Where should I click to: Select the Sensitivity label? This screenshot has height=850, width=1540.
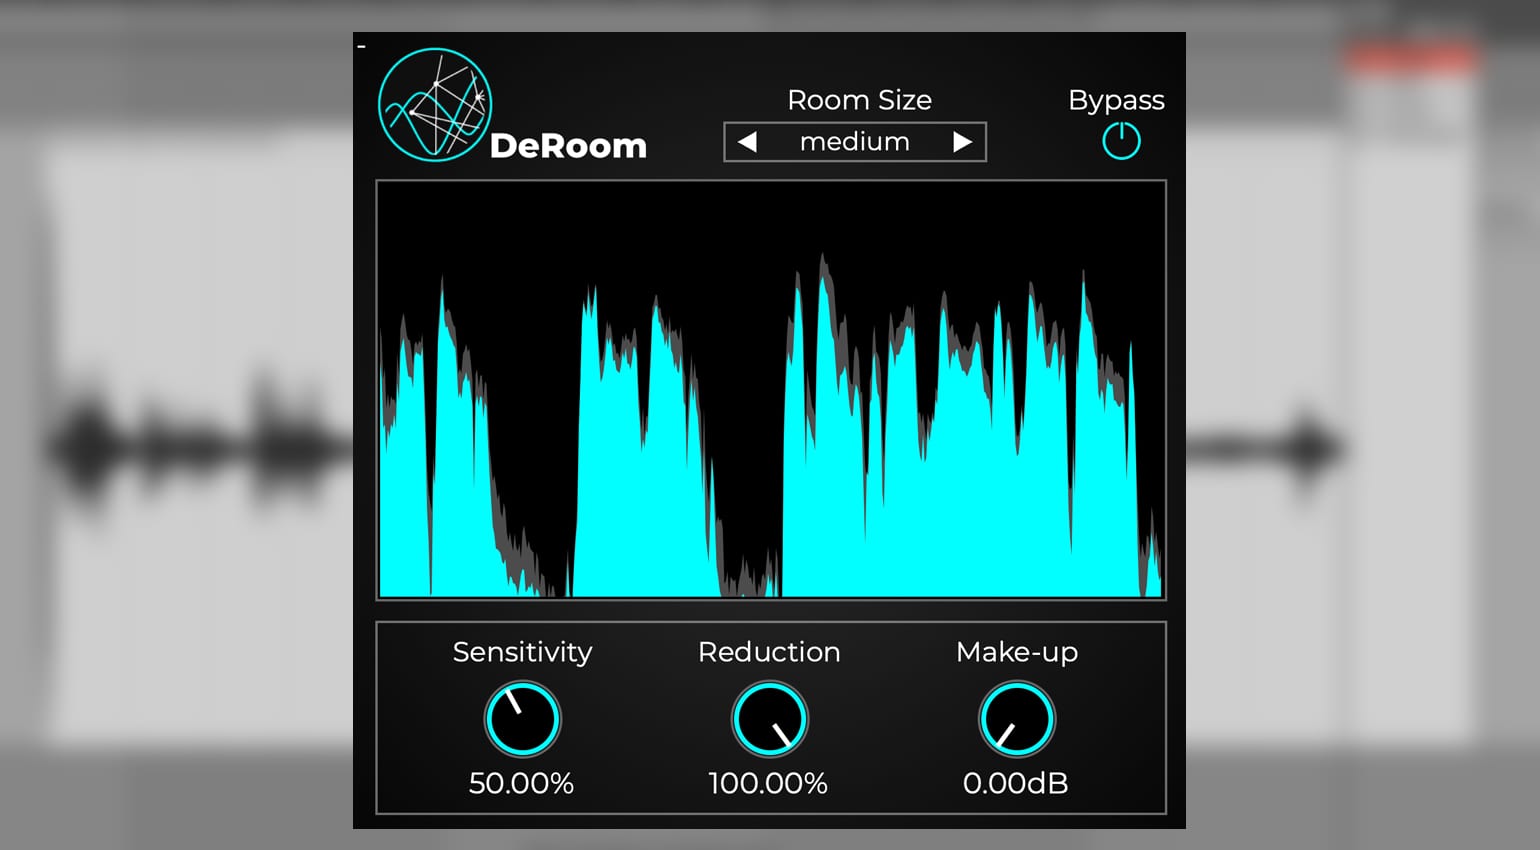tap(522, 652)
